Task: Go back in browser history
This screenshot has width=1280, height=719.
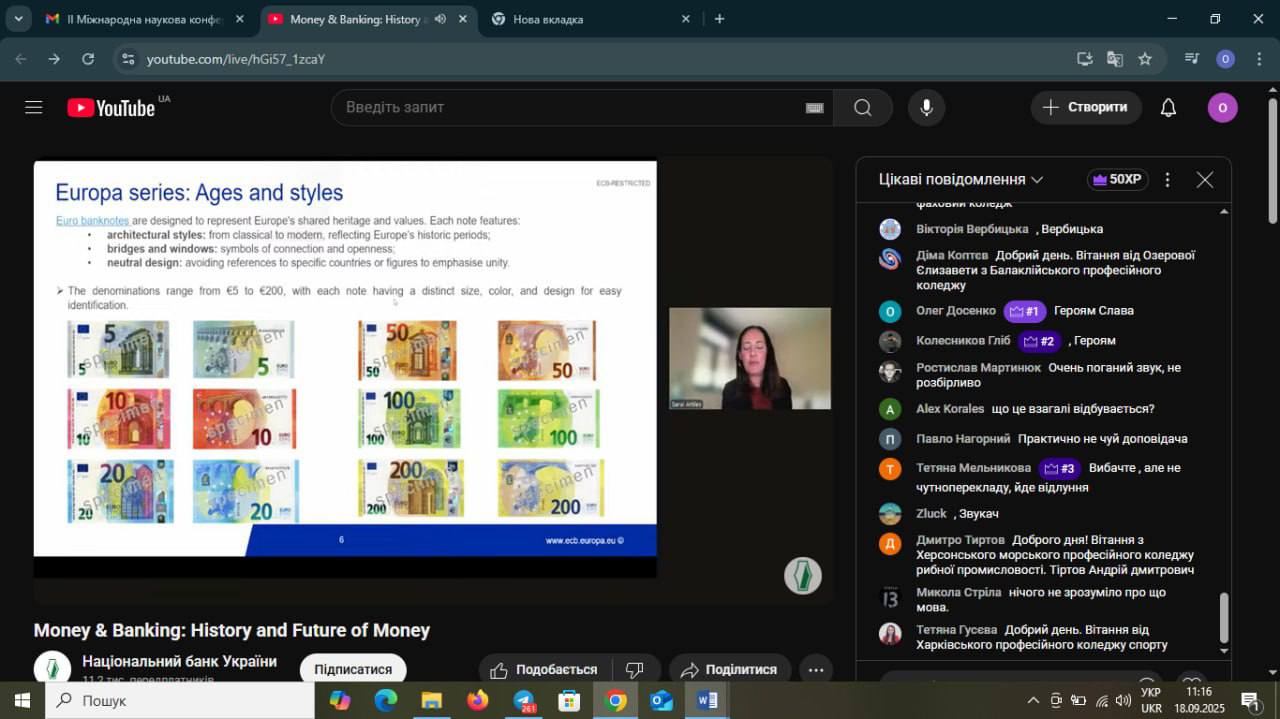Action: [x=21, y=59]
